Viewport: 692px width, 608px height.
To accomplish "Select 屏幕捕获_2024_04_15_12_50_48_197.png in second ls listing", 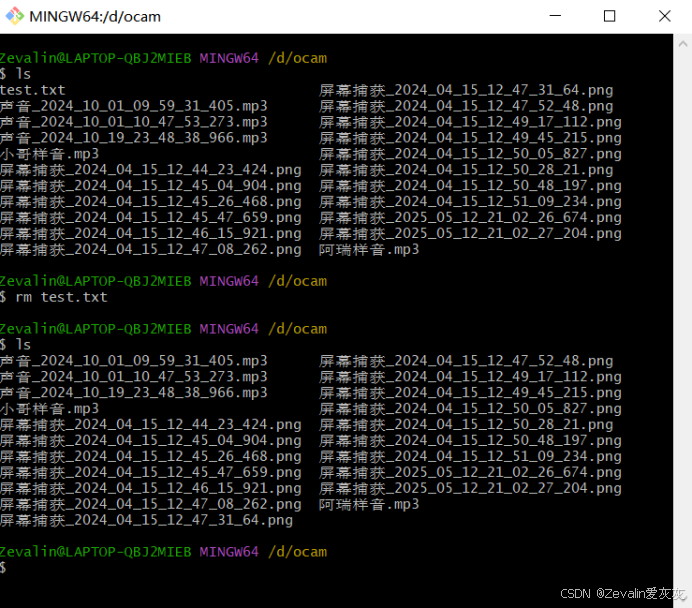I will pos(470,440).
